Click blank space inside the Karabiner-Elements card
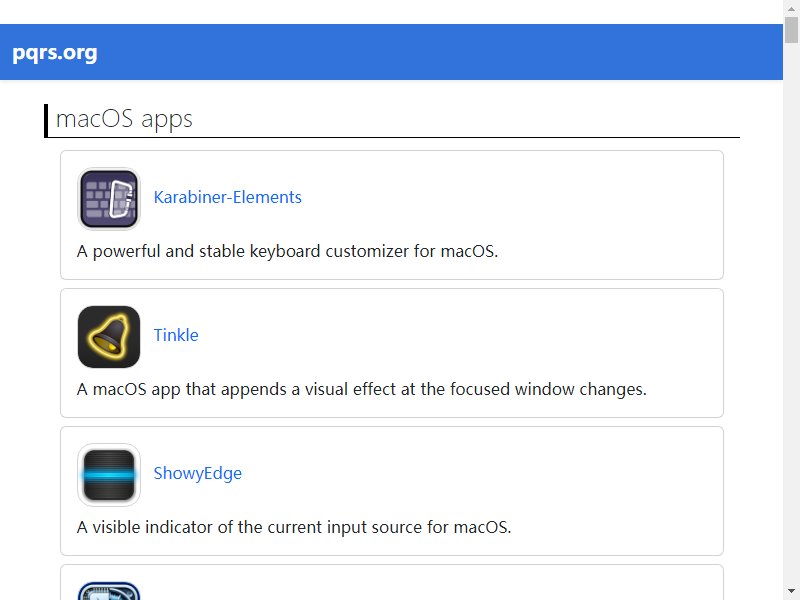 [x=510, y=199]
